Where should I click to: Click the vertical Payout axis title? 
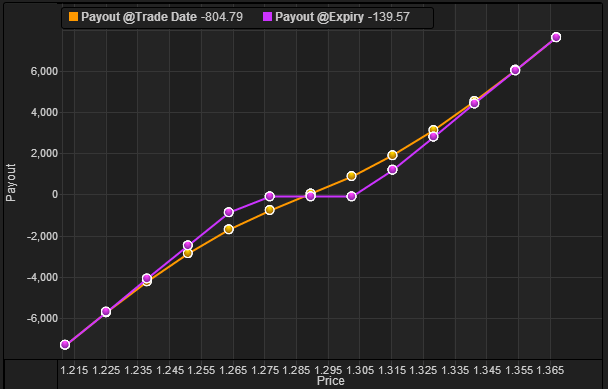point(11,182)
